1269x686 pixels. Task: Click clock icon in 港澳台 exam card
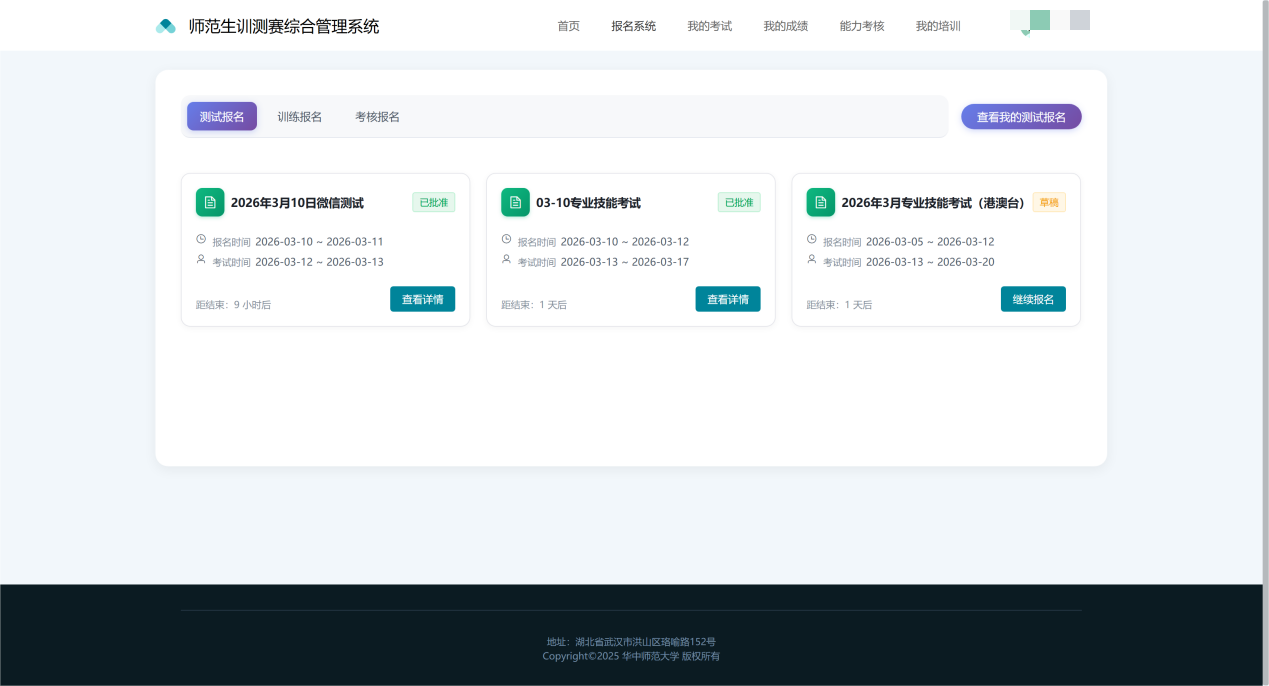[812, 240]
